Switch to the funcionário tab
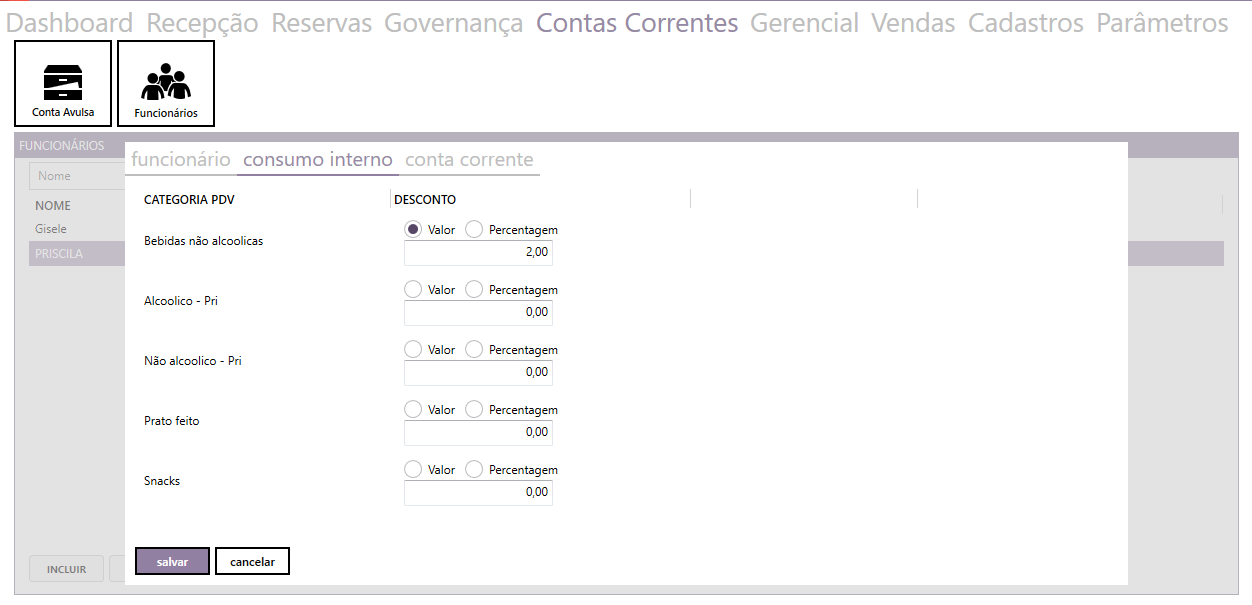 click(181, 160)
